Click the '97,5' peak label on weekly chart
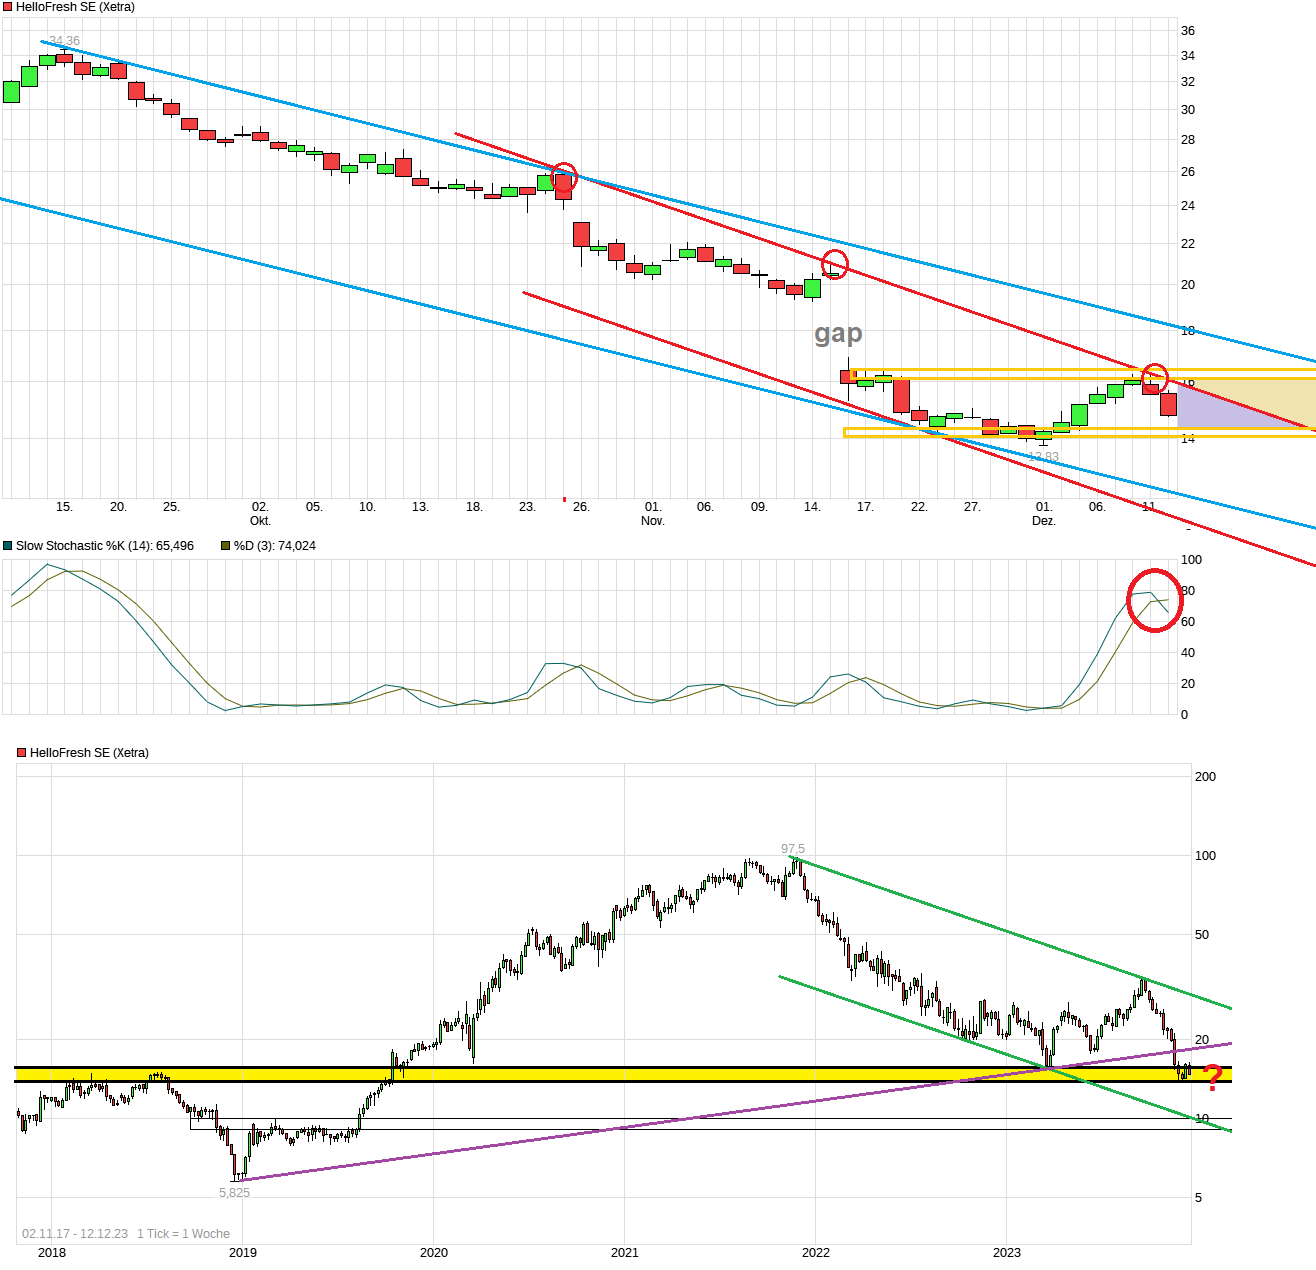This screenshot has height=1270, width=1316. (793, 849)
